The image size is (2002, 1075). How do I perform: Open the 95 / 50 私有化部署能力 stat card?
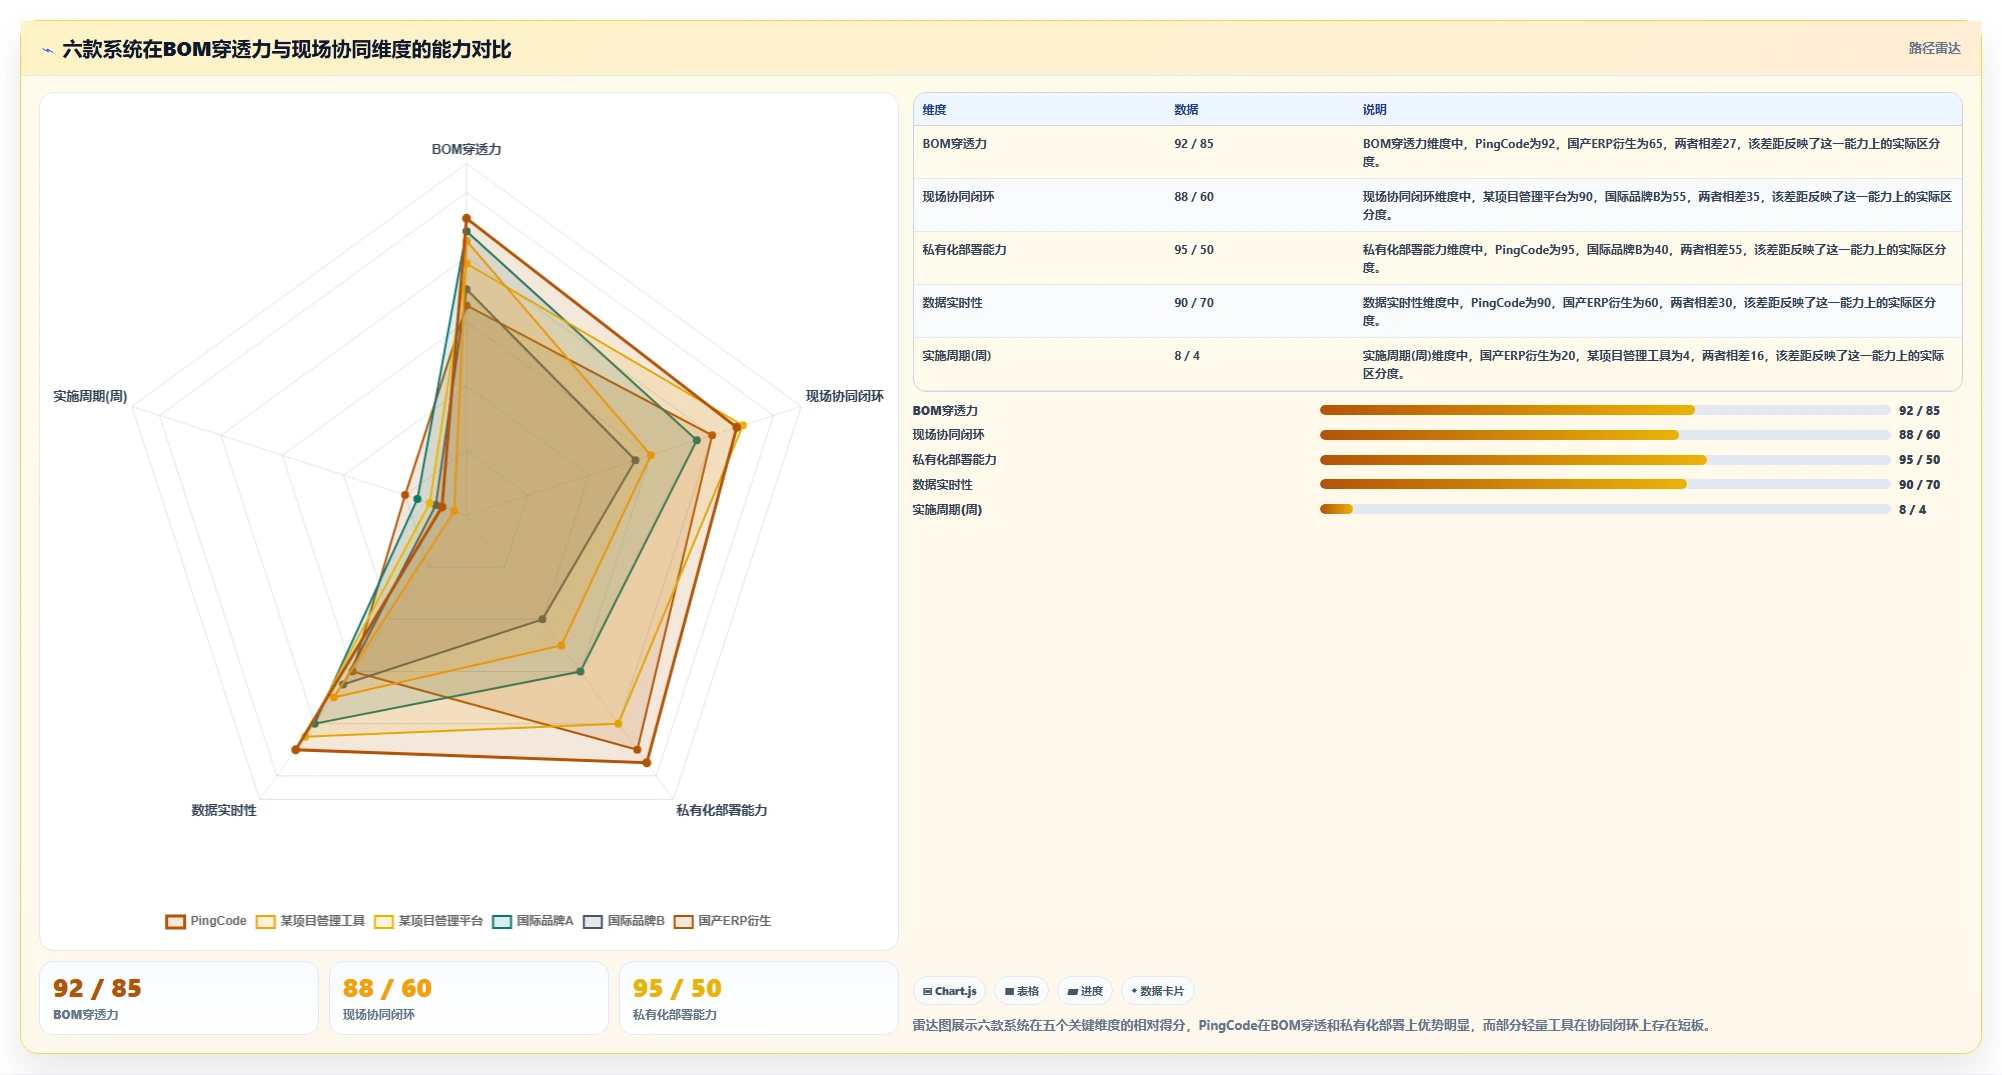point(759,998)
